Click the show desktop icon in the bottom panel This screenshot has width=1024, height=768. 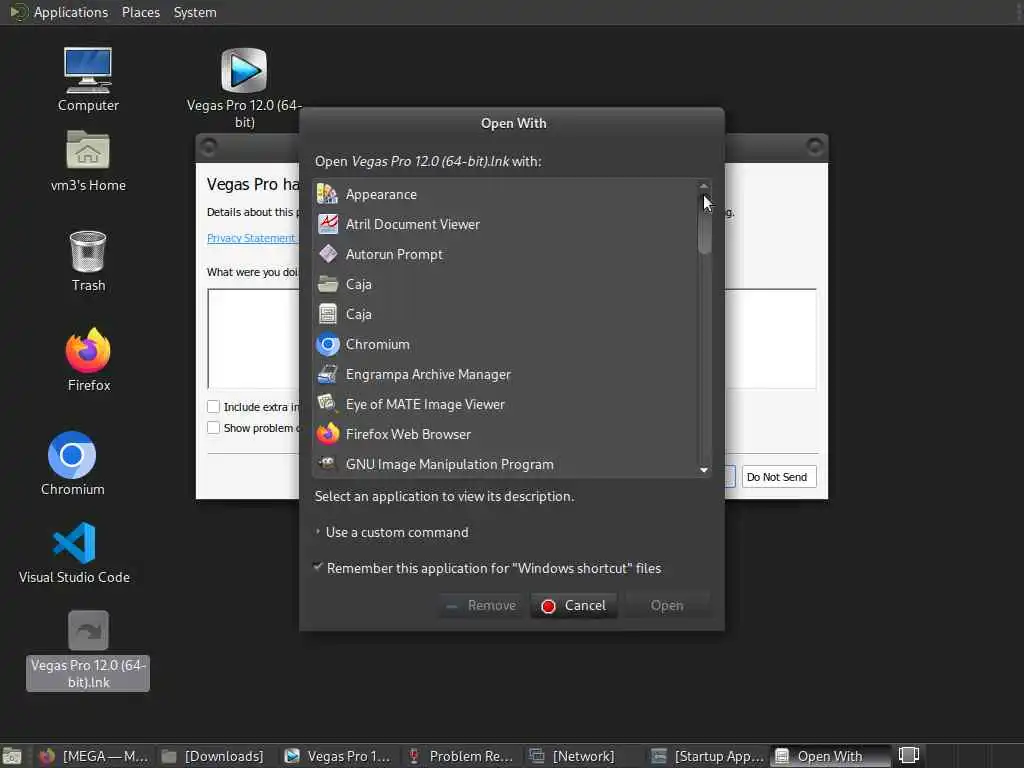(12, 756)
